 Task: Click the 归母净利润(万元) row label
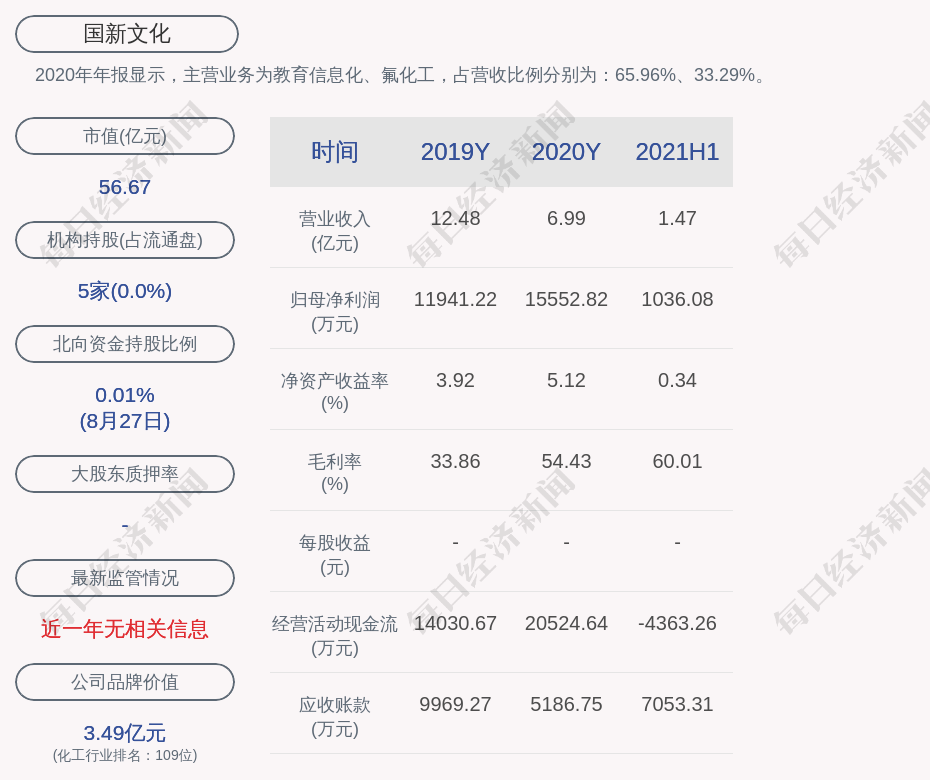coord(335,311)
